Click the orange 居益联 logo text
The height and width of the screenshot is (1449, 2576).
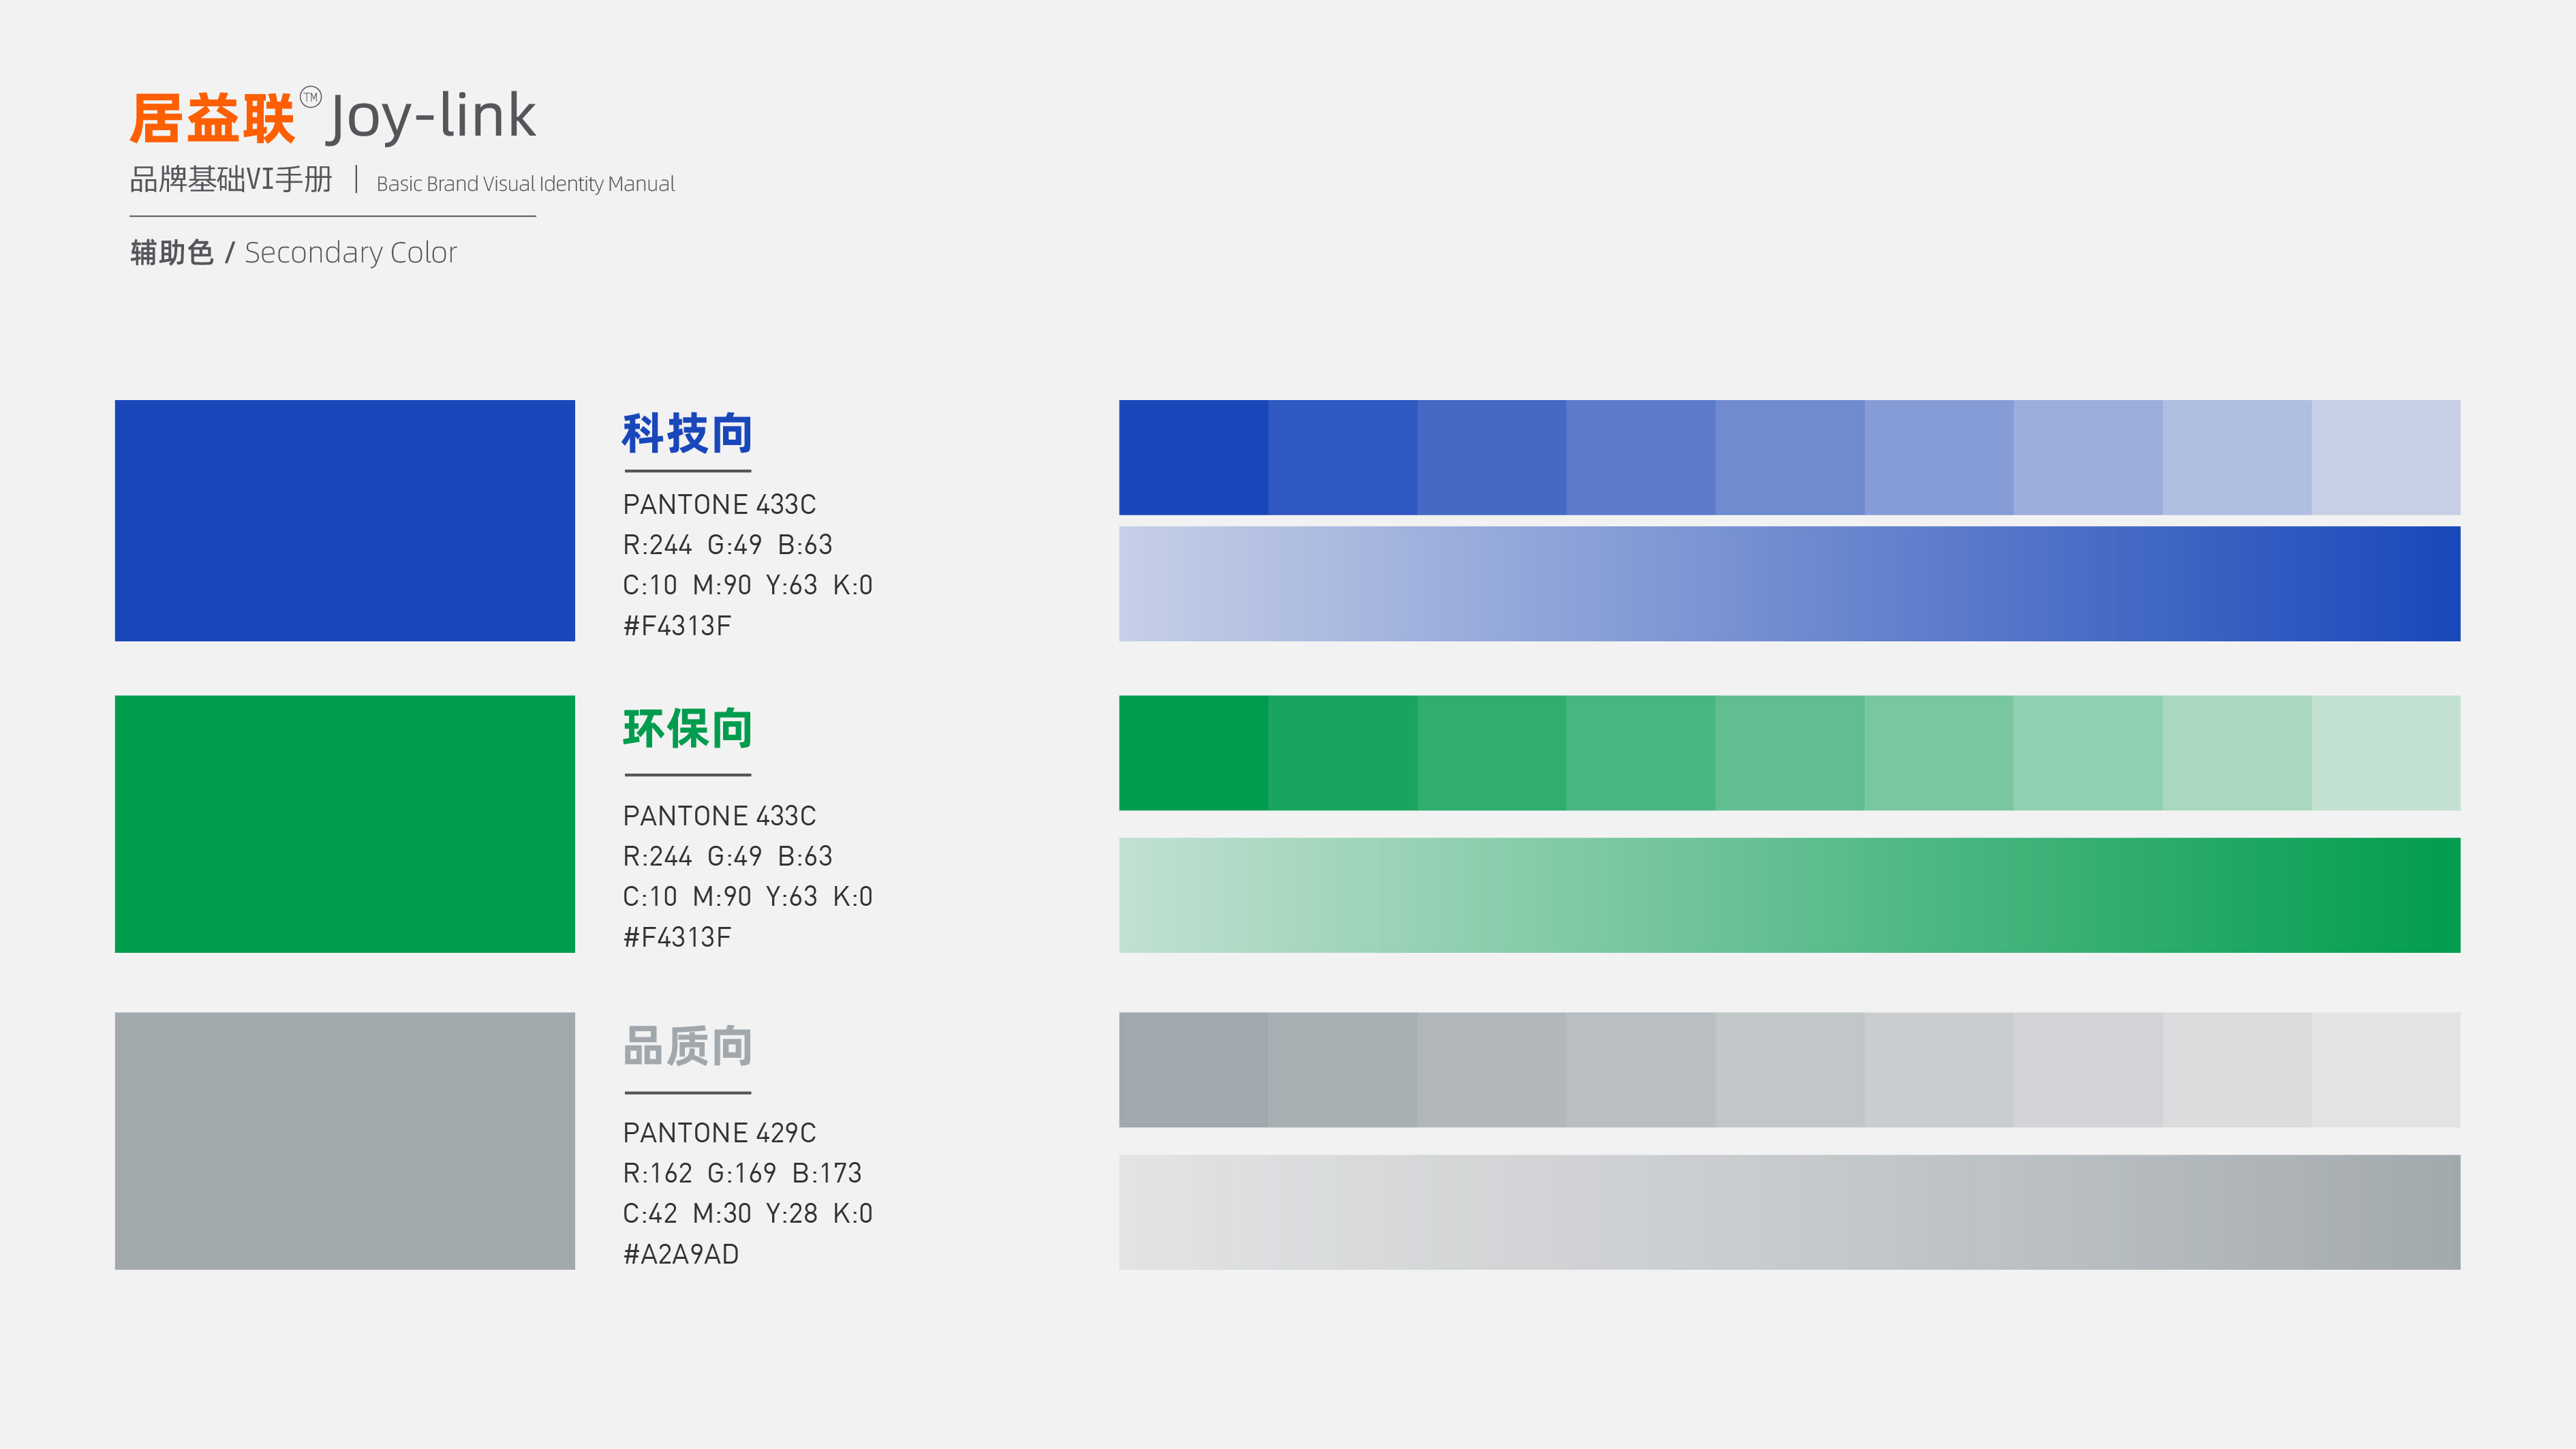[212, 119]
